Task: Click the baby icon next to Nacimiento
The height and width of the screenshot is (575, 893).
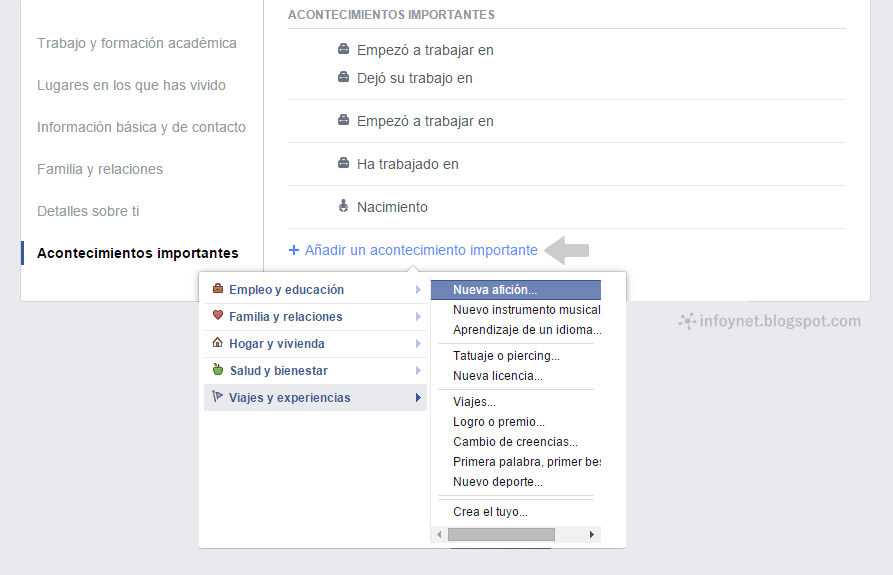Action: 343,206
